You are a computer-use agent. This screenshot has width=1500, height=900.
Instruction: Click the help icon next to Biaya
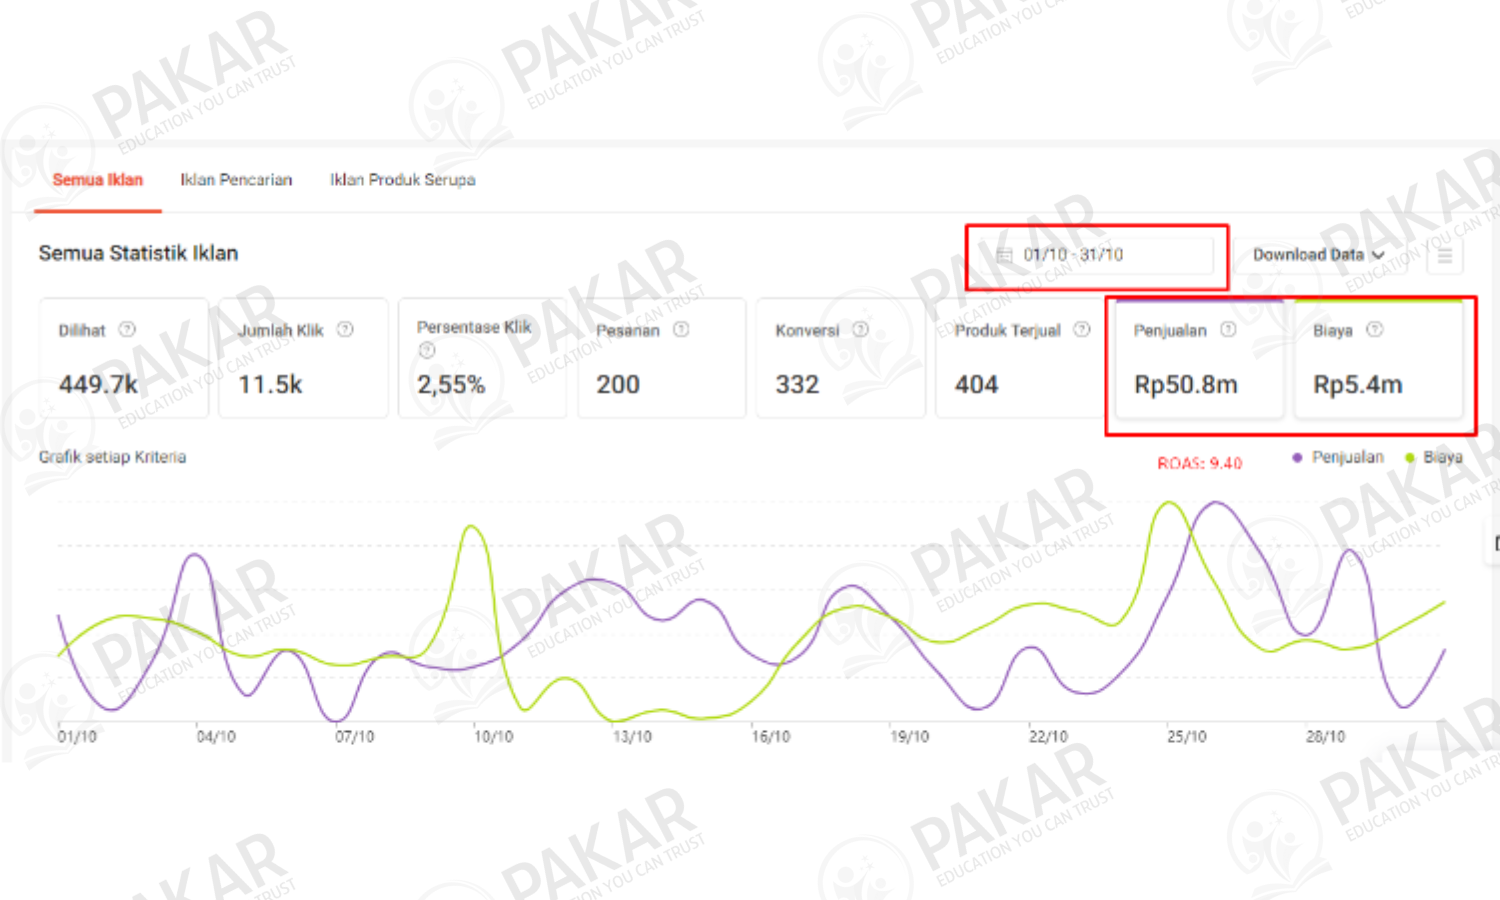tap(1375, 329)
